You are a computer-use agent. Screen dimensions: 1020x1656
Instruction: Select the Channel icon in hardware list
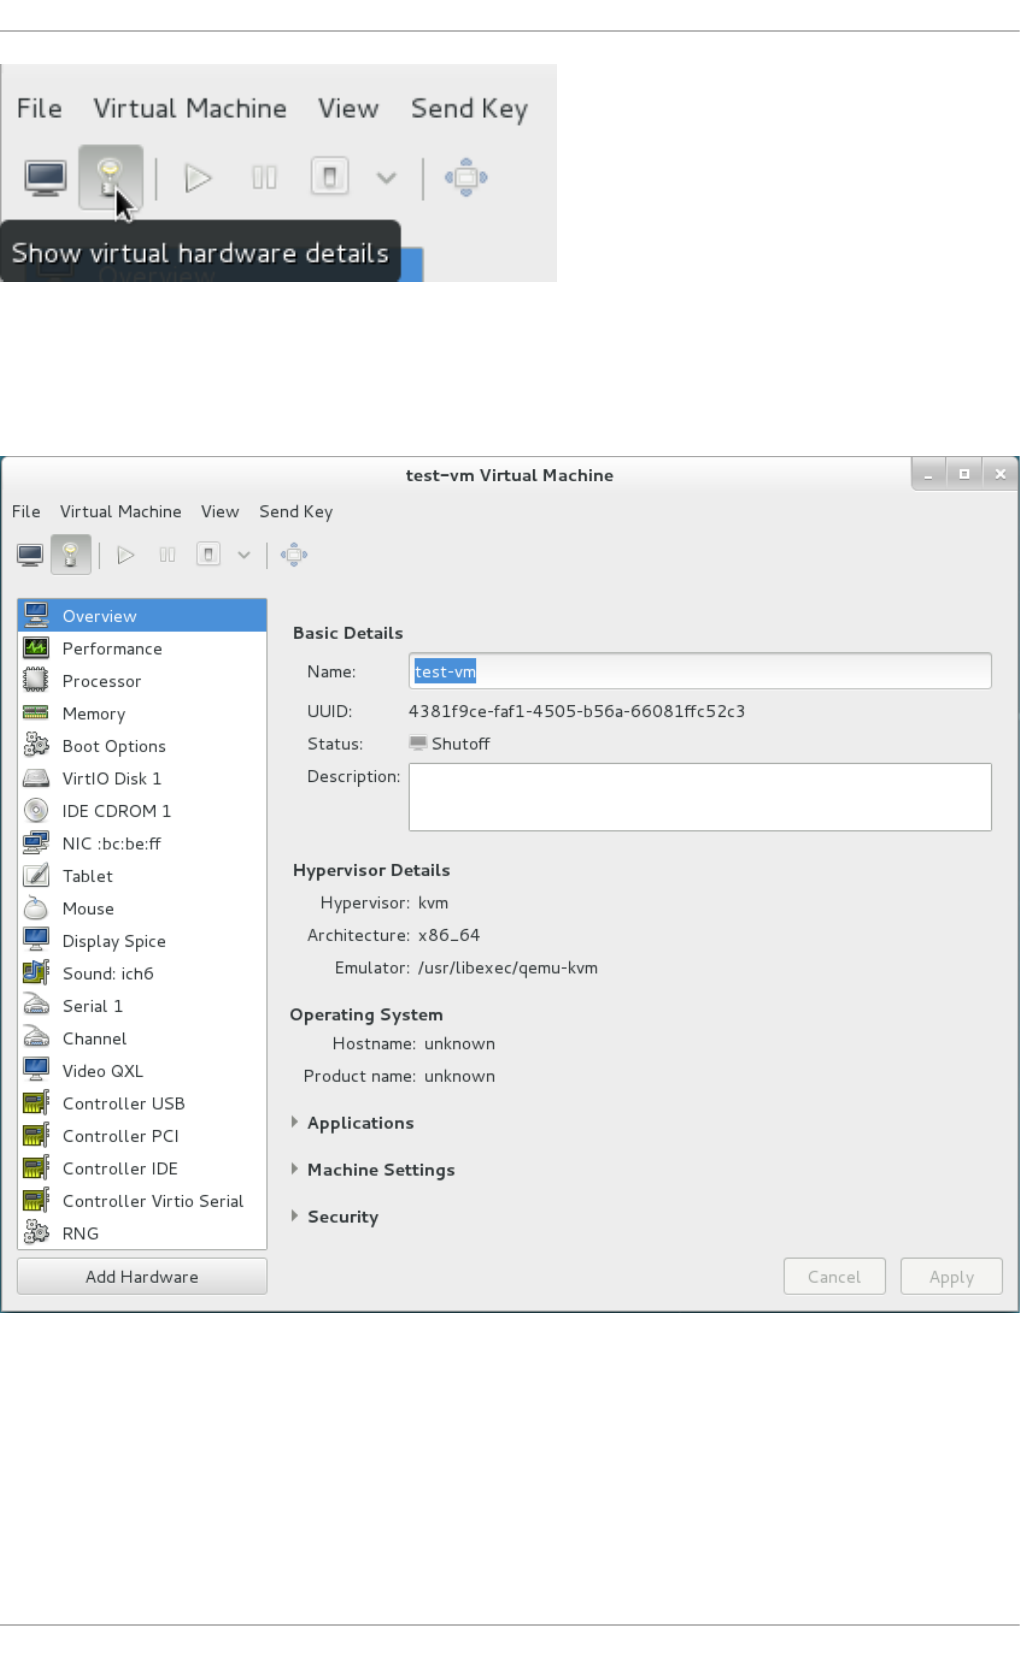pos(36,1038)
